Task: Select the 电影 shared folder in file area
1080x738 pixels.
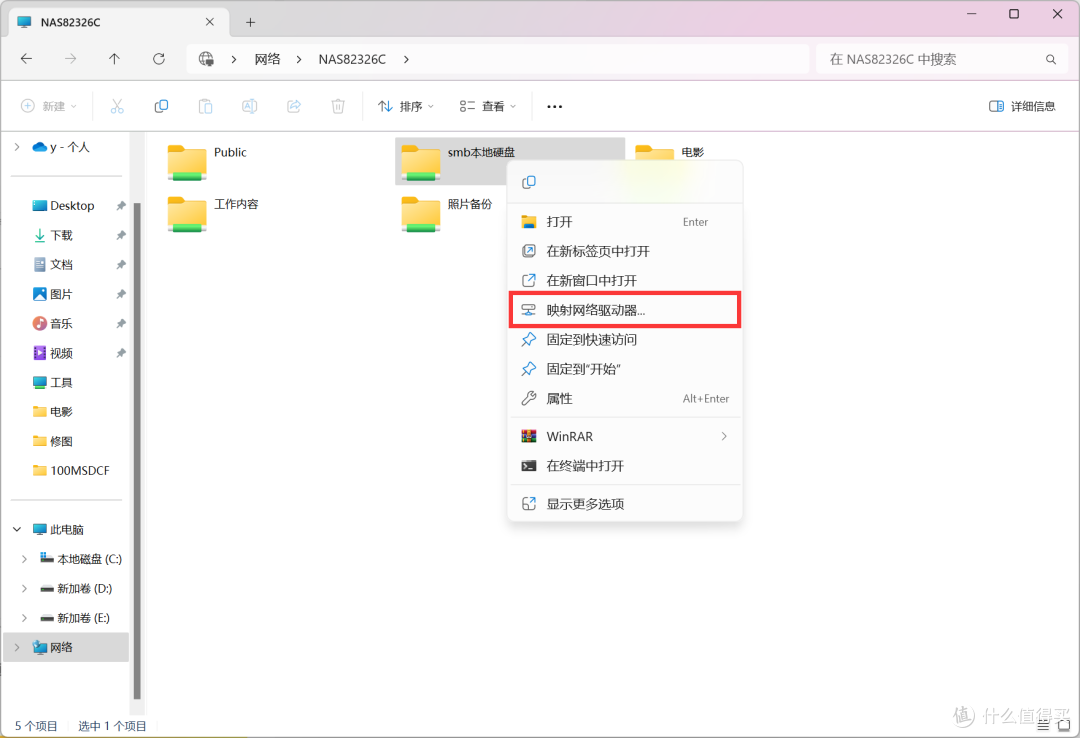Action: pos(669,152)
